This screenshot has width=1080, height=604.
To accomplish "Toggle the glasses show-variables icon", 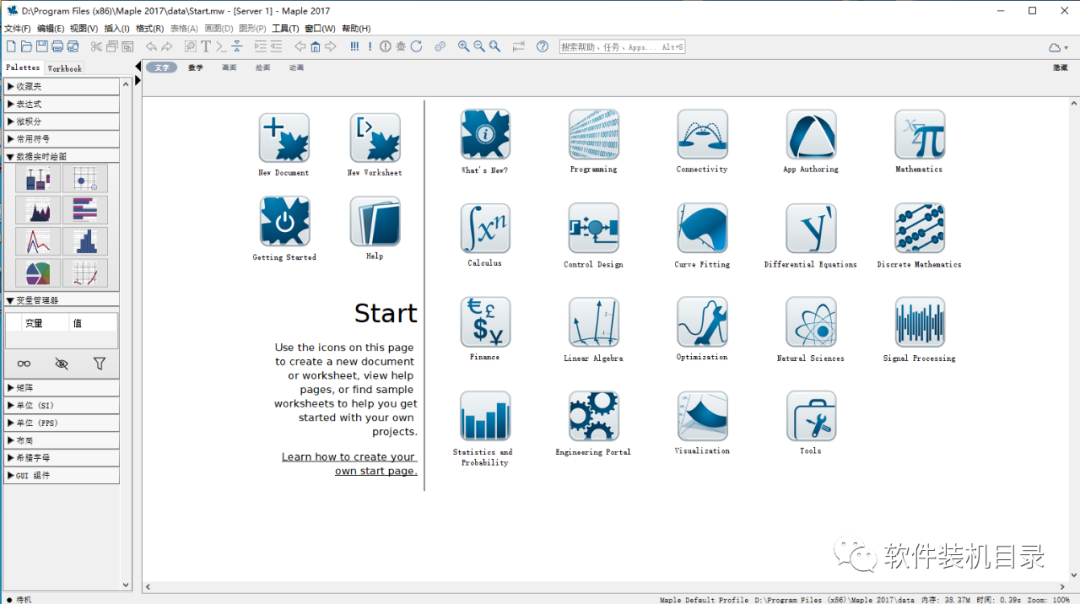I will click(24, 364).
